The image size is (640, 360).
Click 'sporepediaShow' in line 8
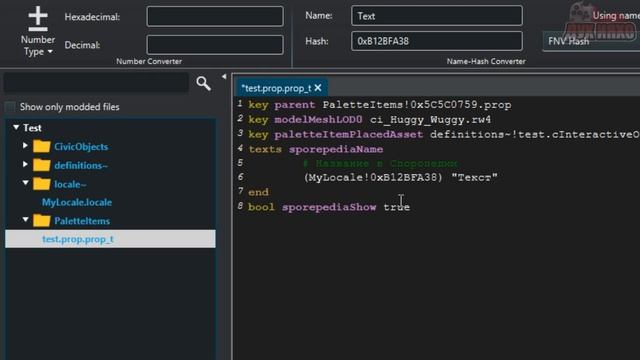click(x=329, y=207)
